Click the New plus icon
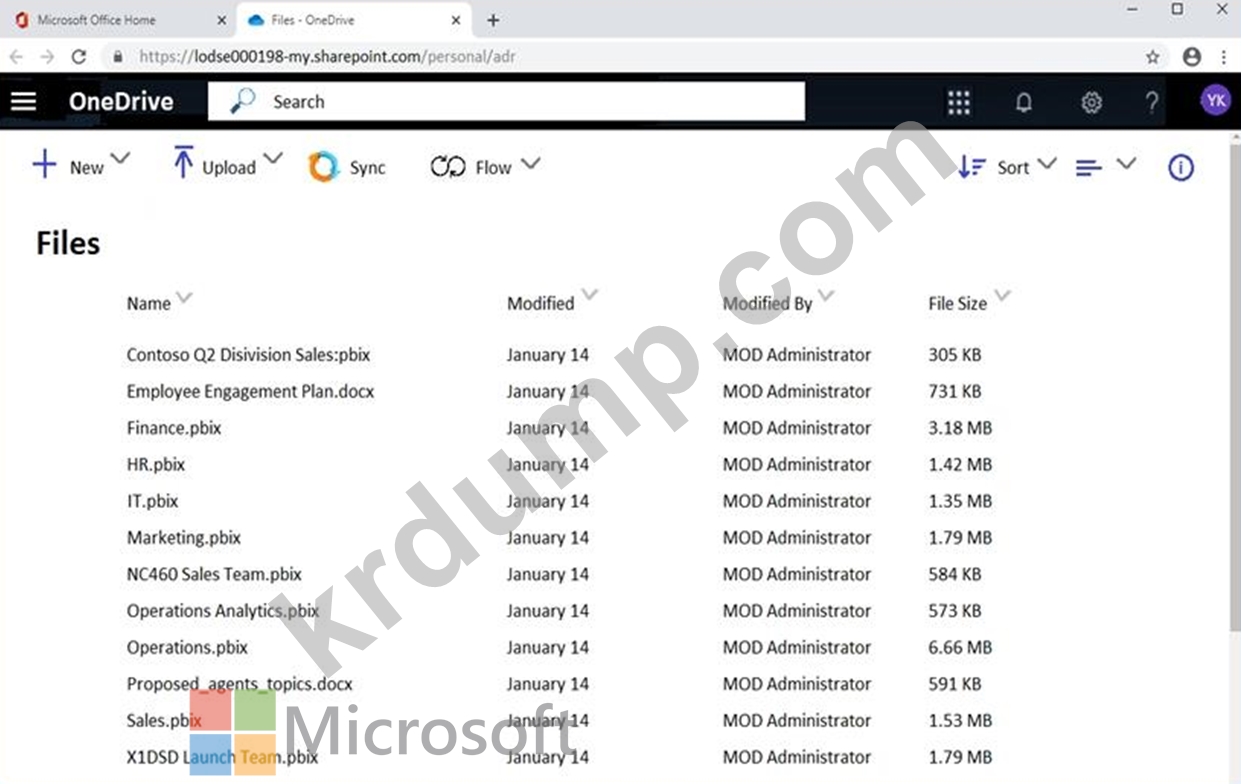1241x784 pixels. [x=45, y=165]
